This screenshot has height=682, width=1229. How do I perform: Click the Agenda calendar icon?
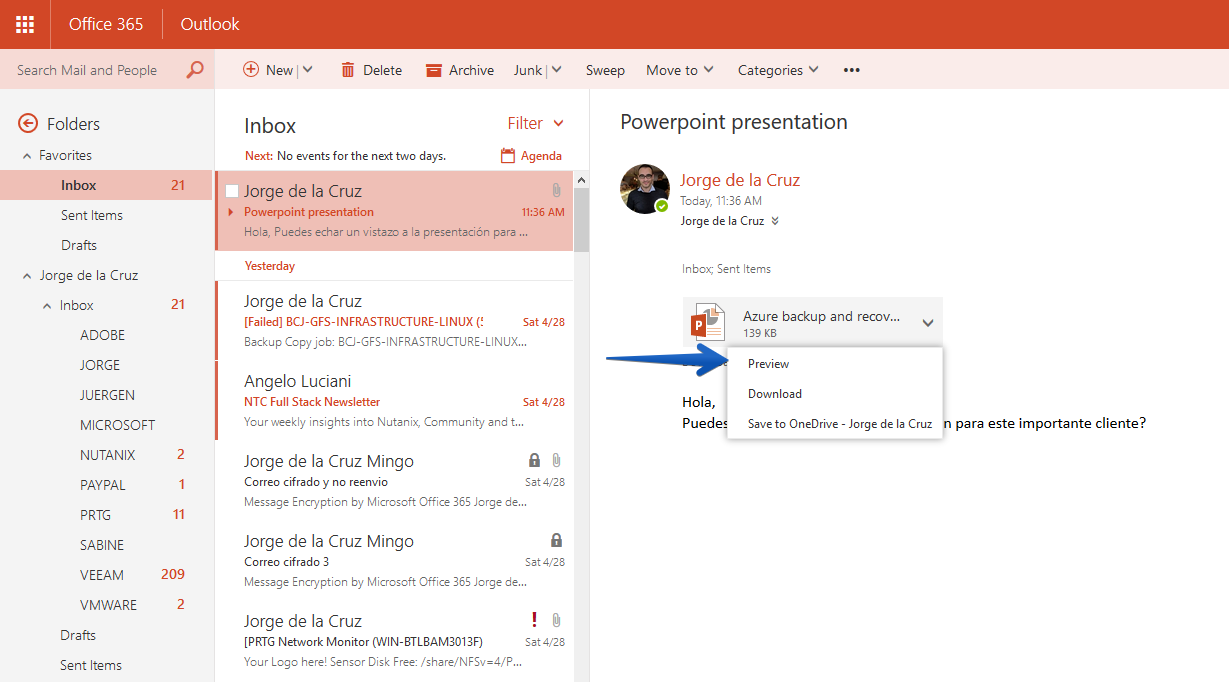click(508, 156)
